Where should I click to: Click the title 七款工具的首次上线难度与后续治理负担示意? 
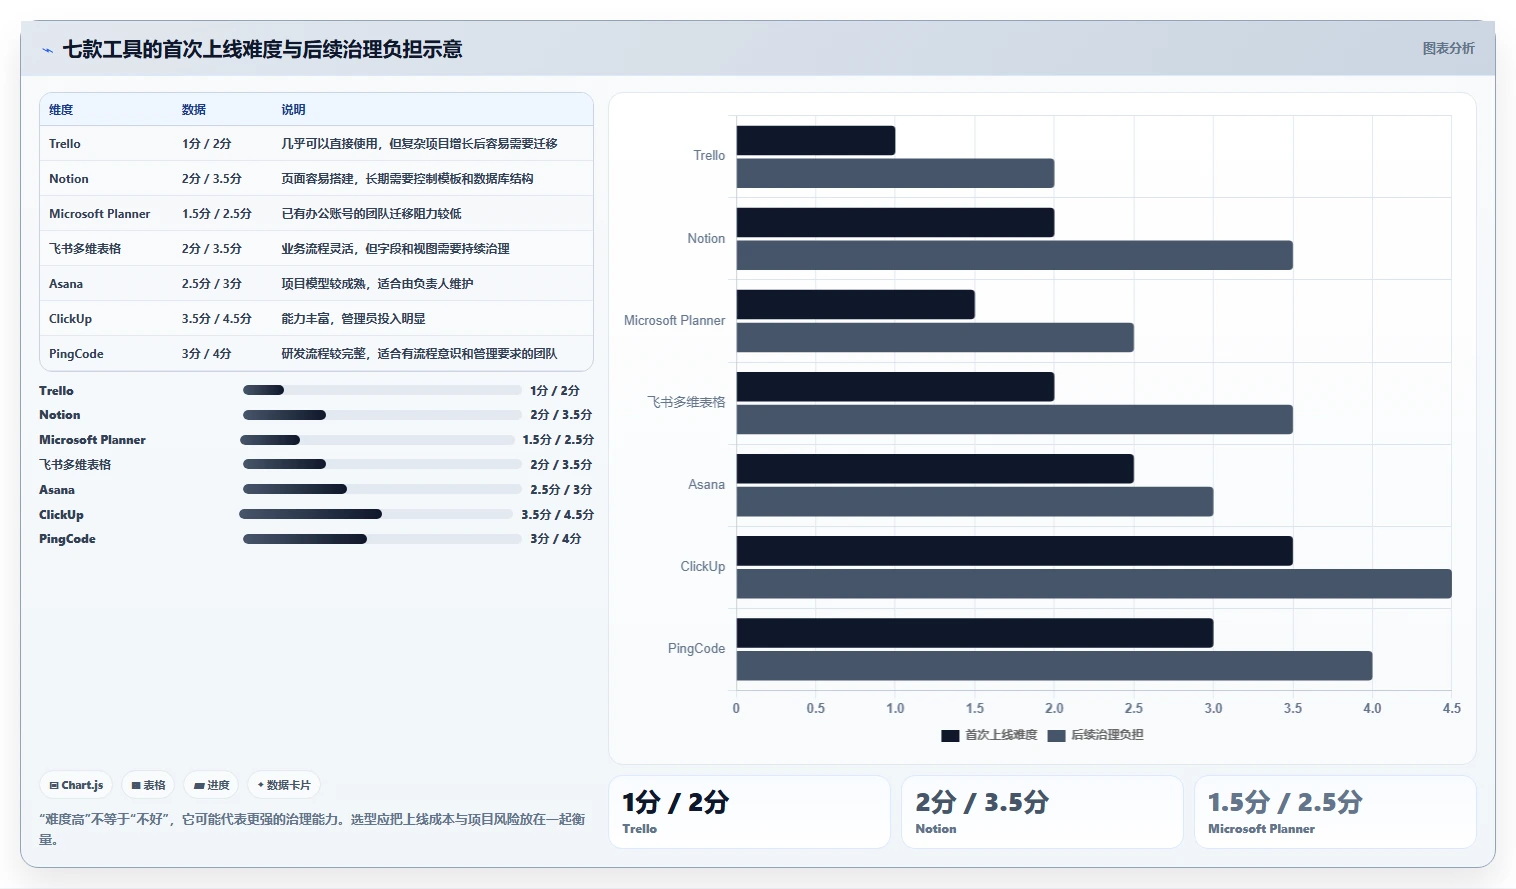click(x=262, y=49)
